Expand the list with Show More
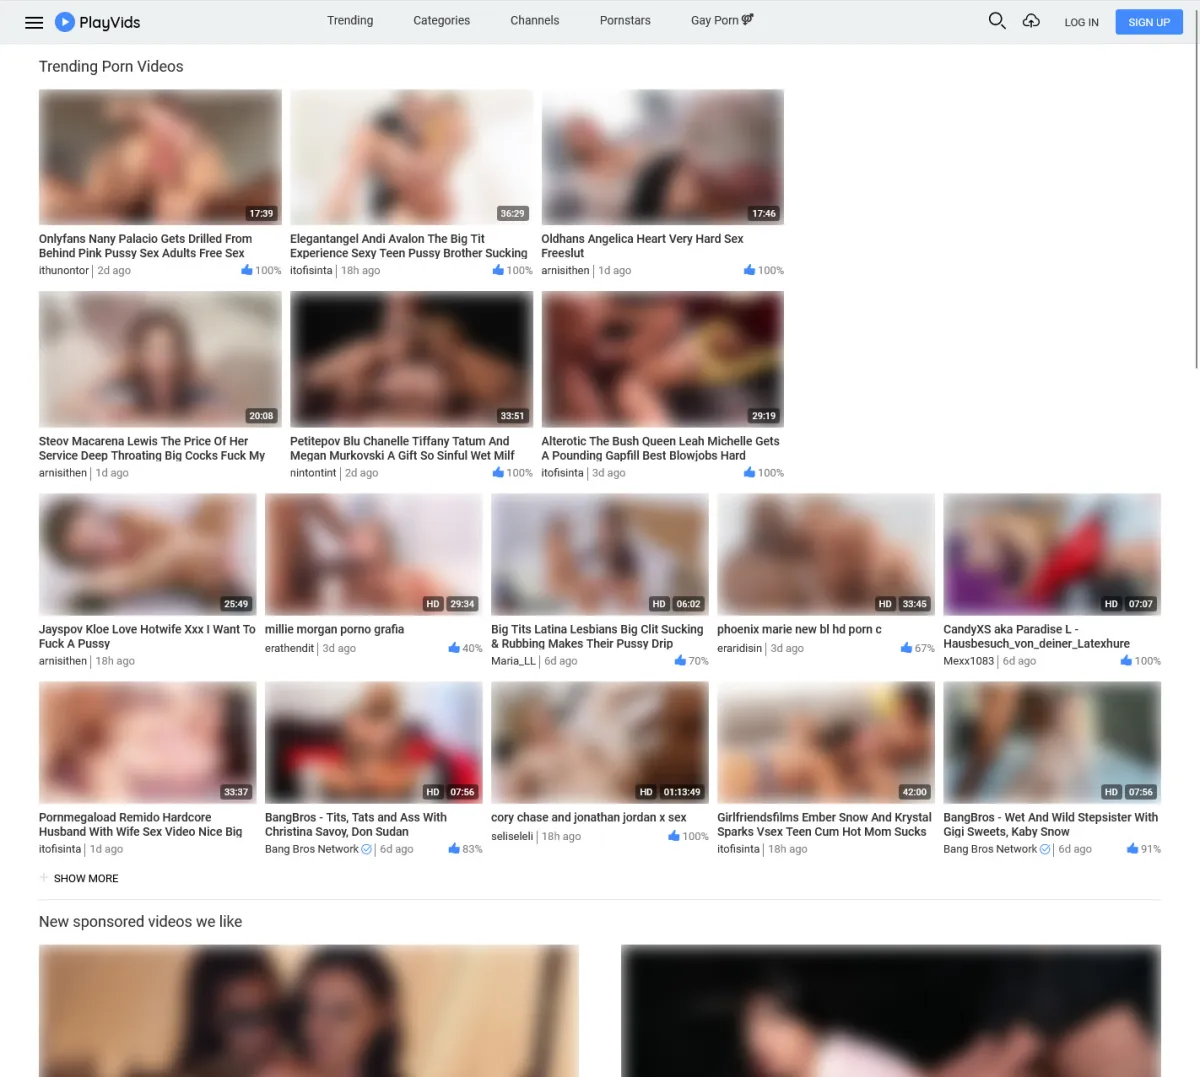 click(85, 878)
